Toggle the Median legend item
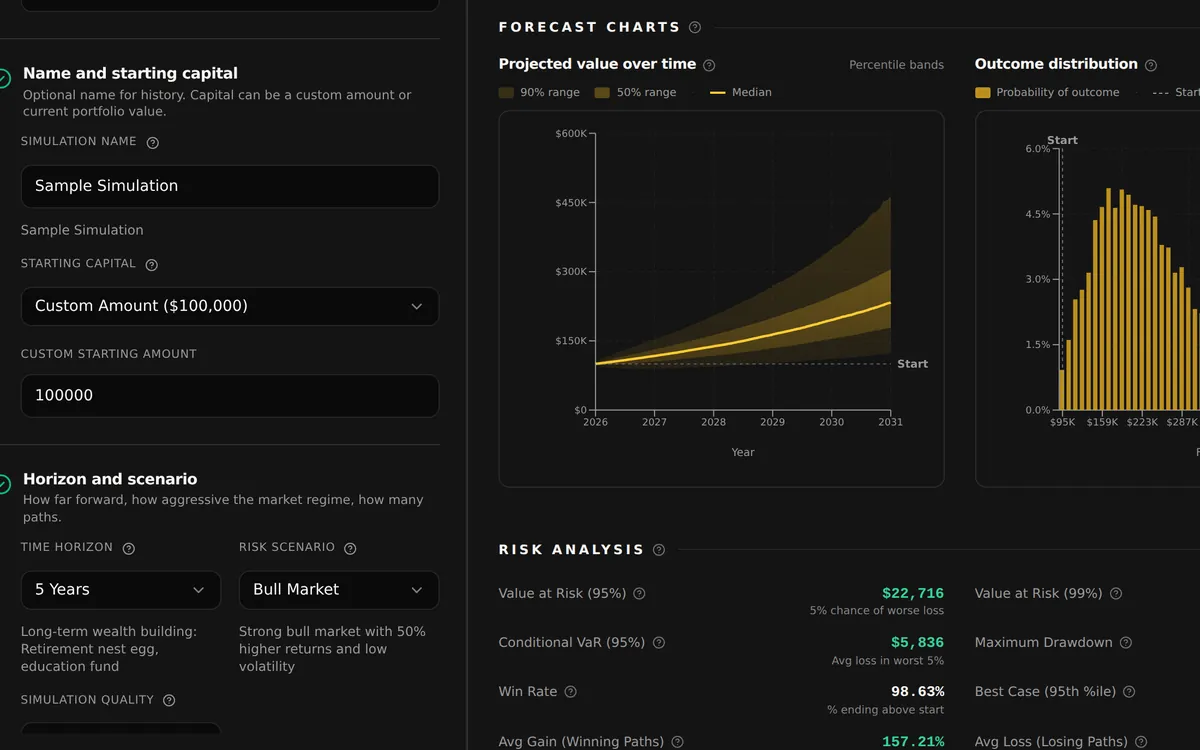 tap(741, 92)
